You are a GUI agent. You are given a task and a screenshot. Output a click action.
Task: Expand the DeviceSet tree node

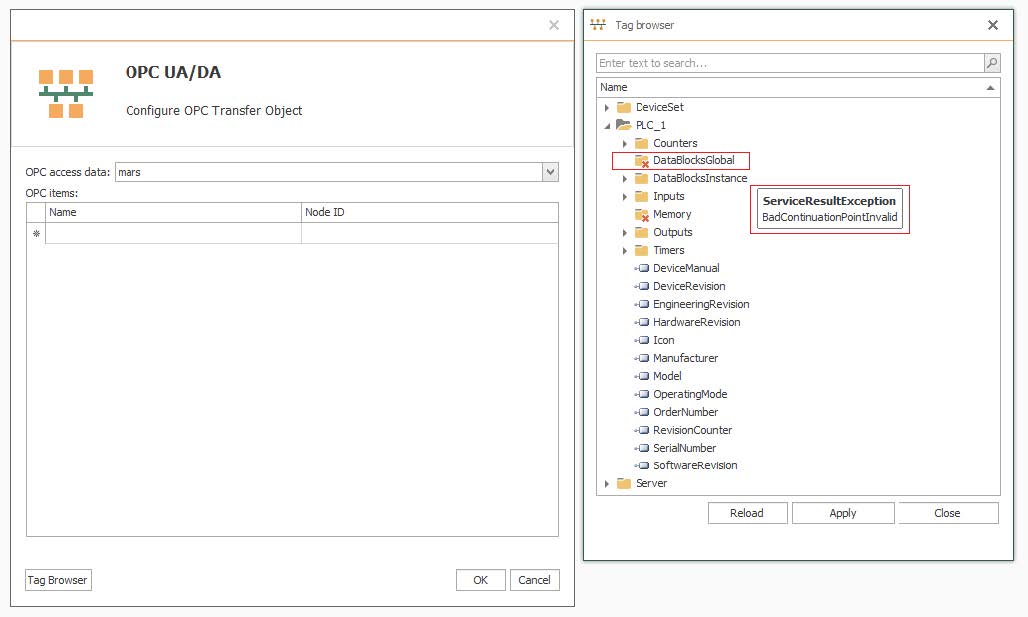[606, 107]
